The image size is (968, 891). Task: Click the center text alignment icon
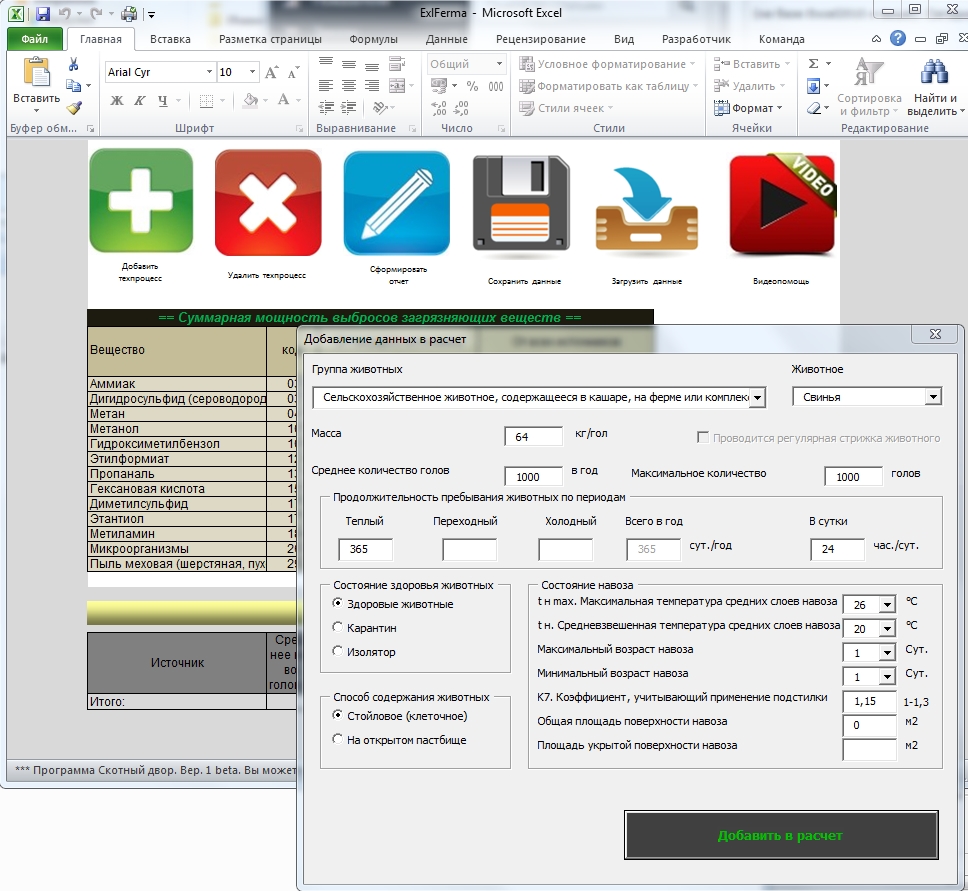pos(349,86)
